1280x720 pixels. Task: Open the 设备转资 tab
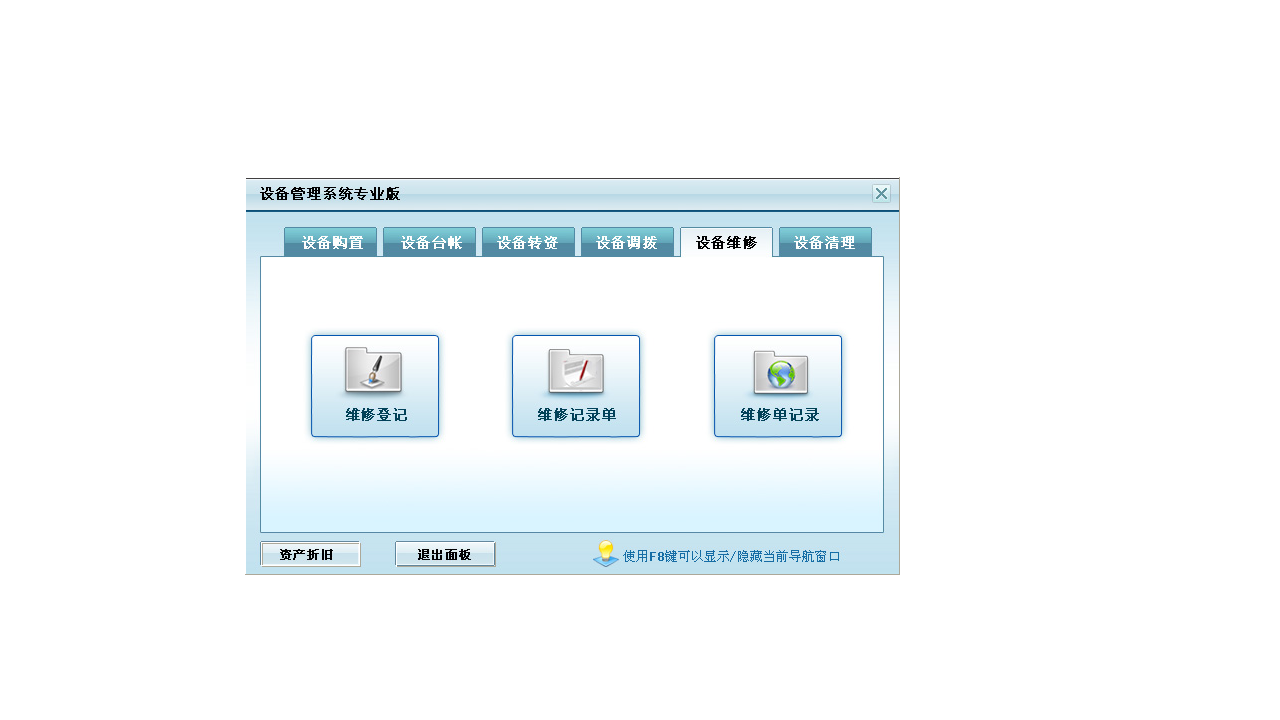(x=528, y=241)
